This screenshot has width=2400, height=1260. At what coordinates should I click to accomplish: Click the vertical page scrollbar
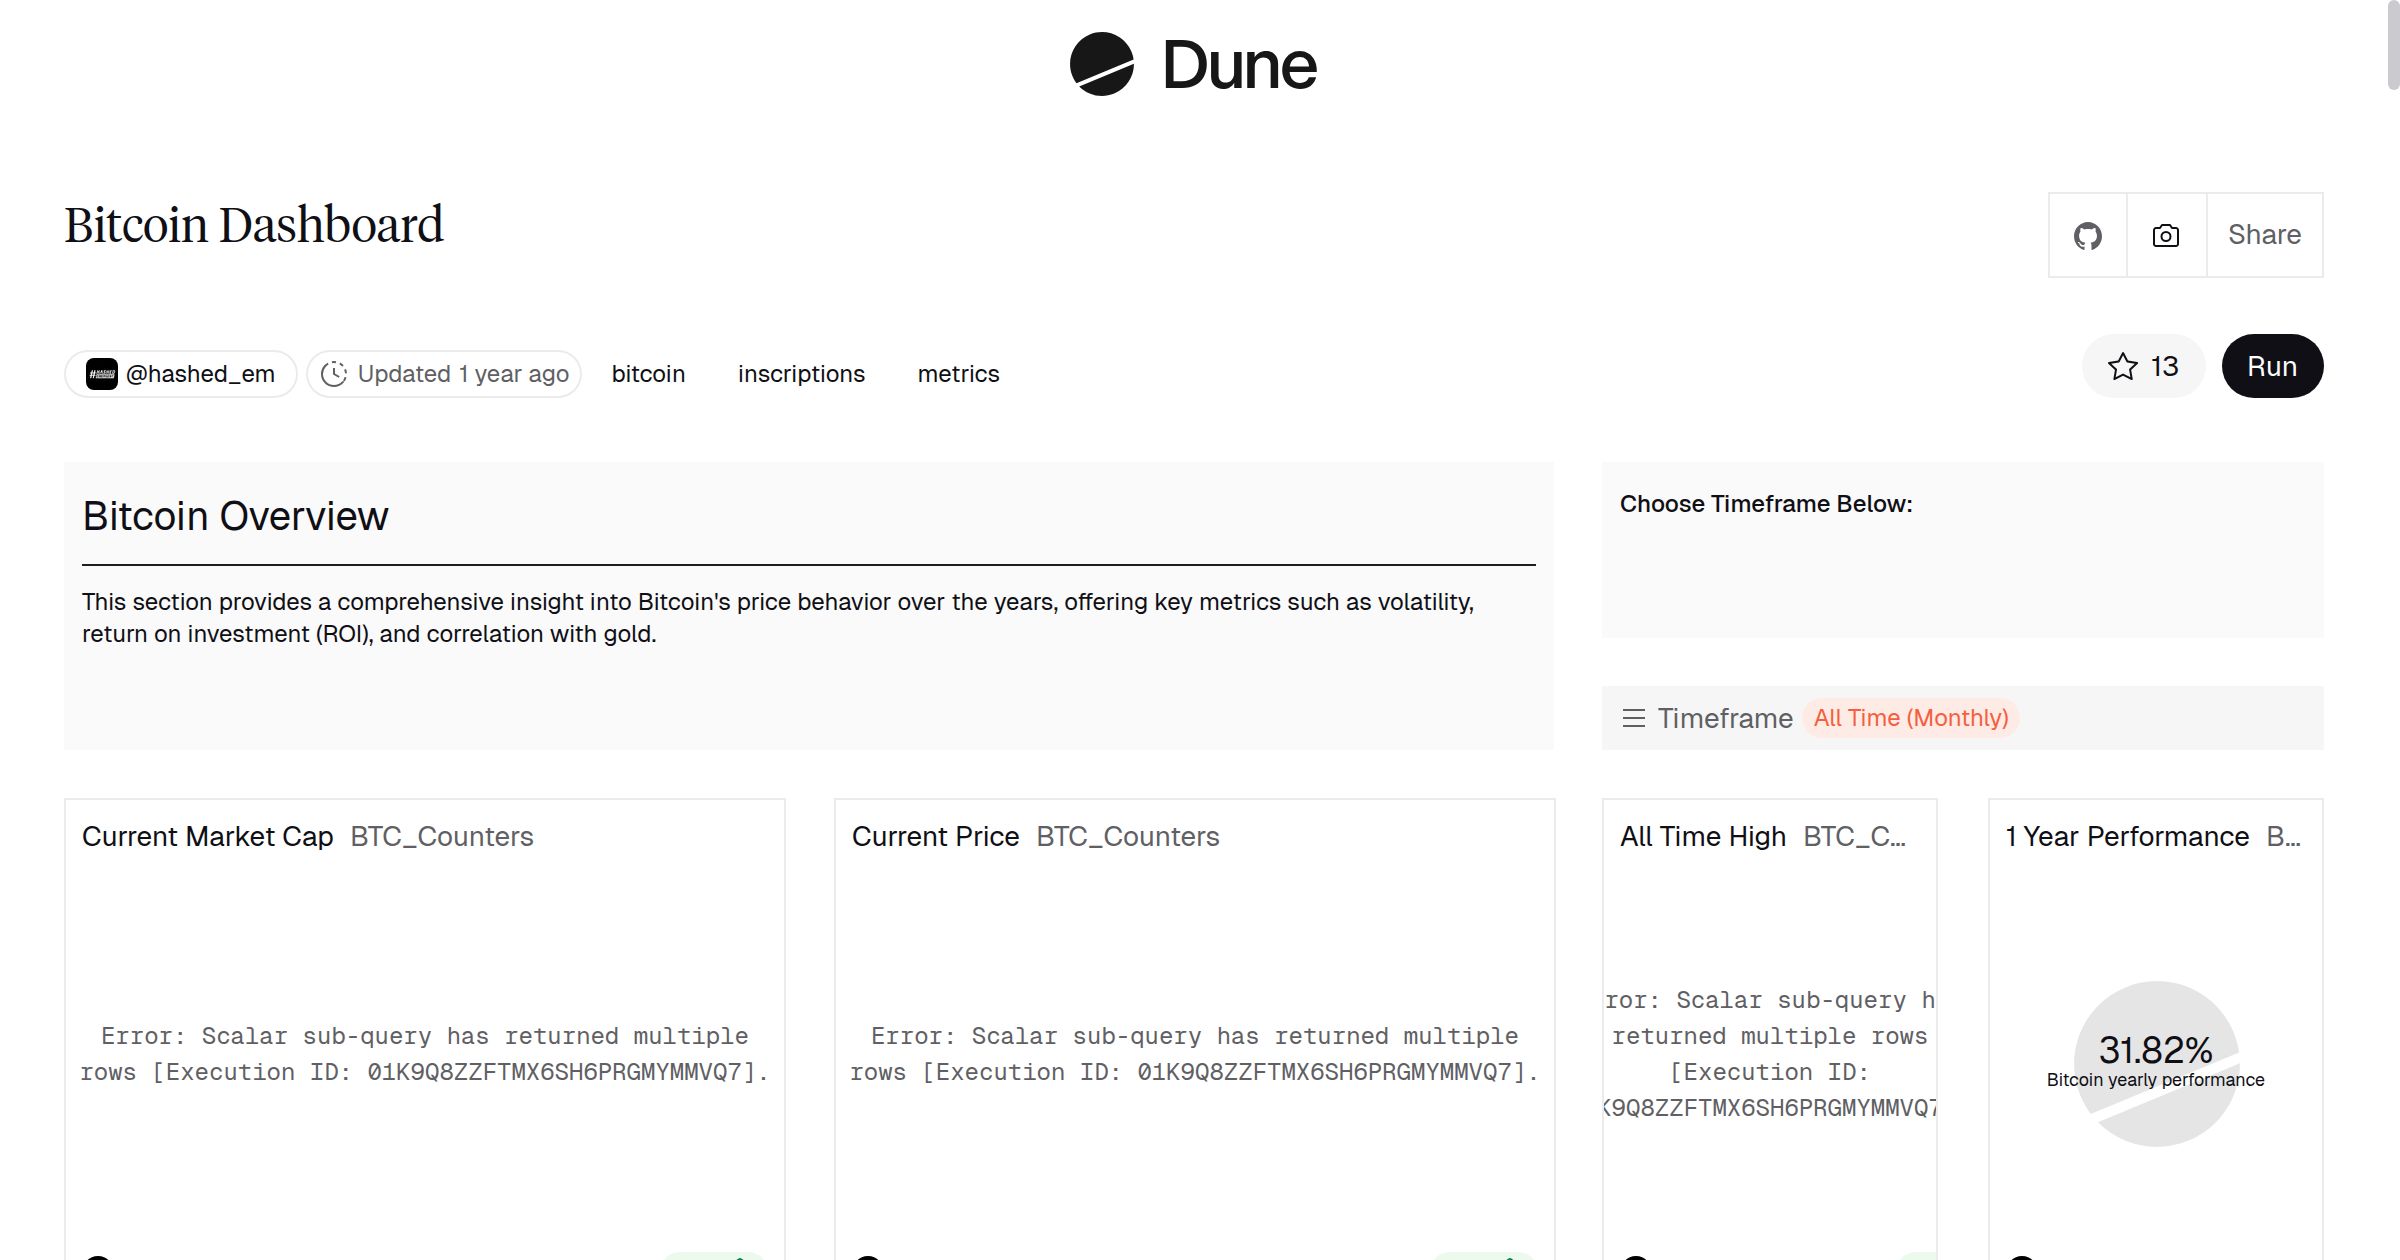click(x=2392, y=45)
